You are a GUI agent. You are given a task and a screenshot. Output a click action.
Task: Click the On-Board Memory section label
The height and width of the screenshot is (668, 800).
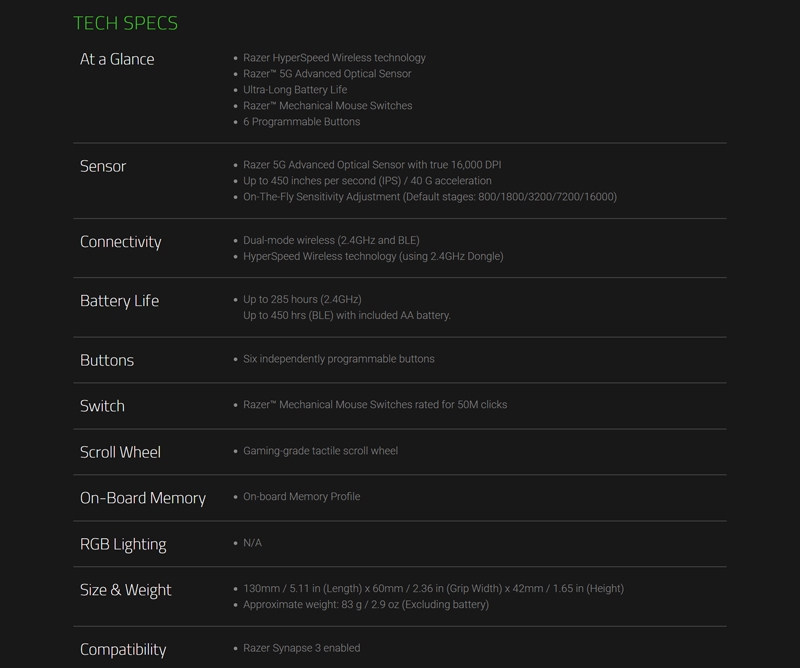tap(143, 498)
